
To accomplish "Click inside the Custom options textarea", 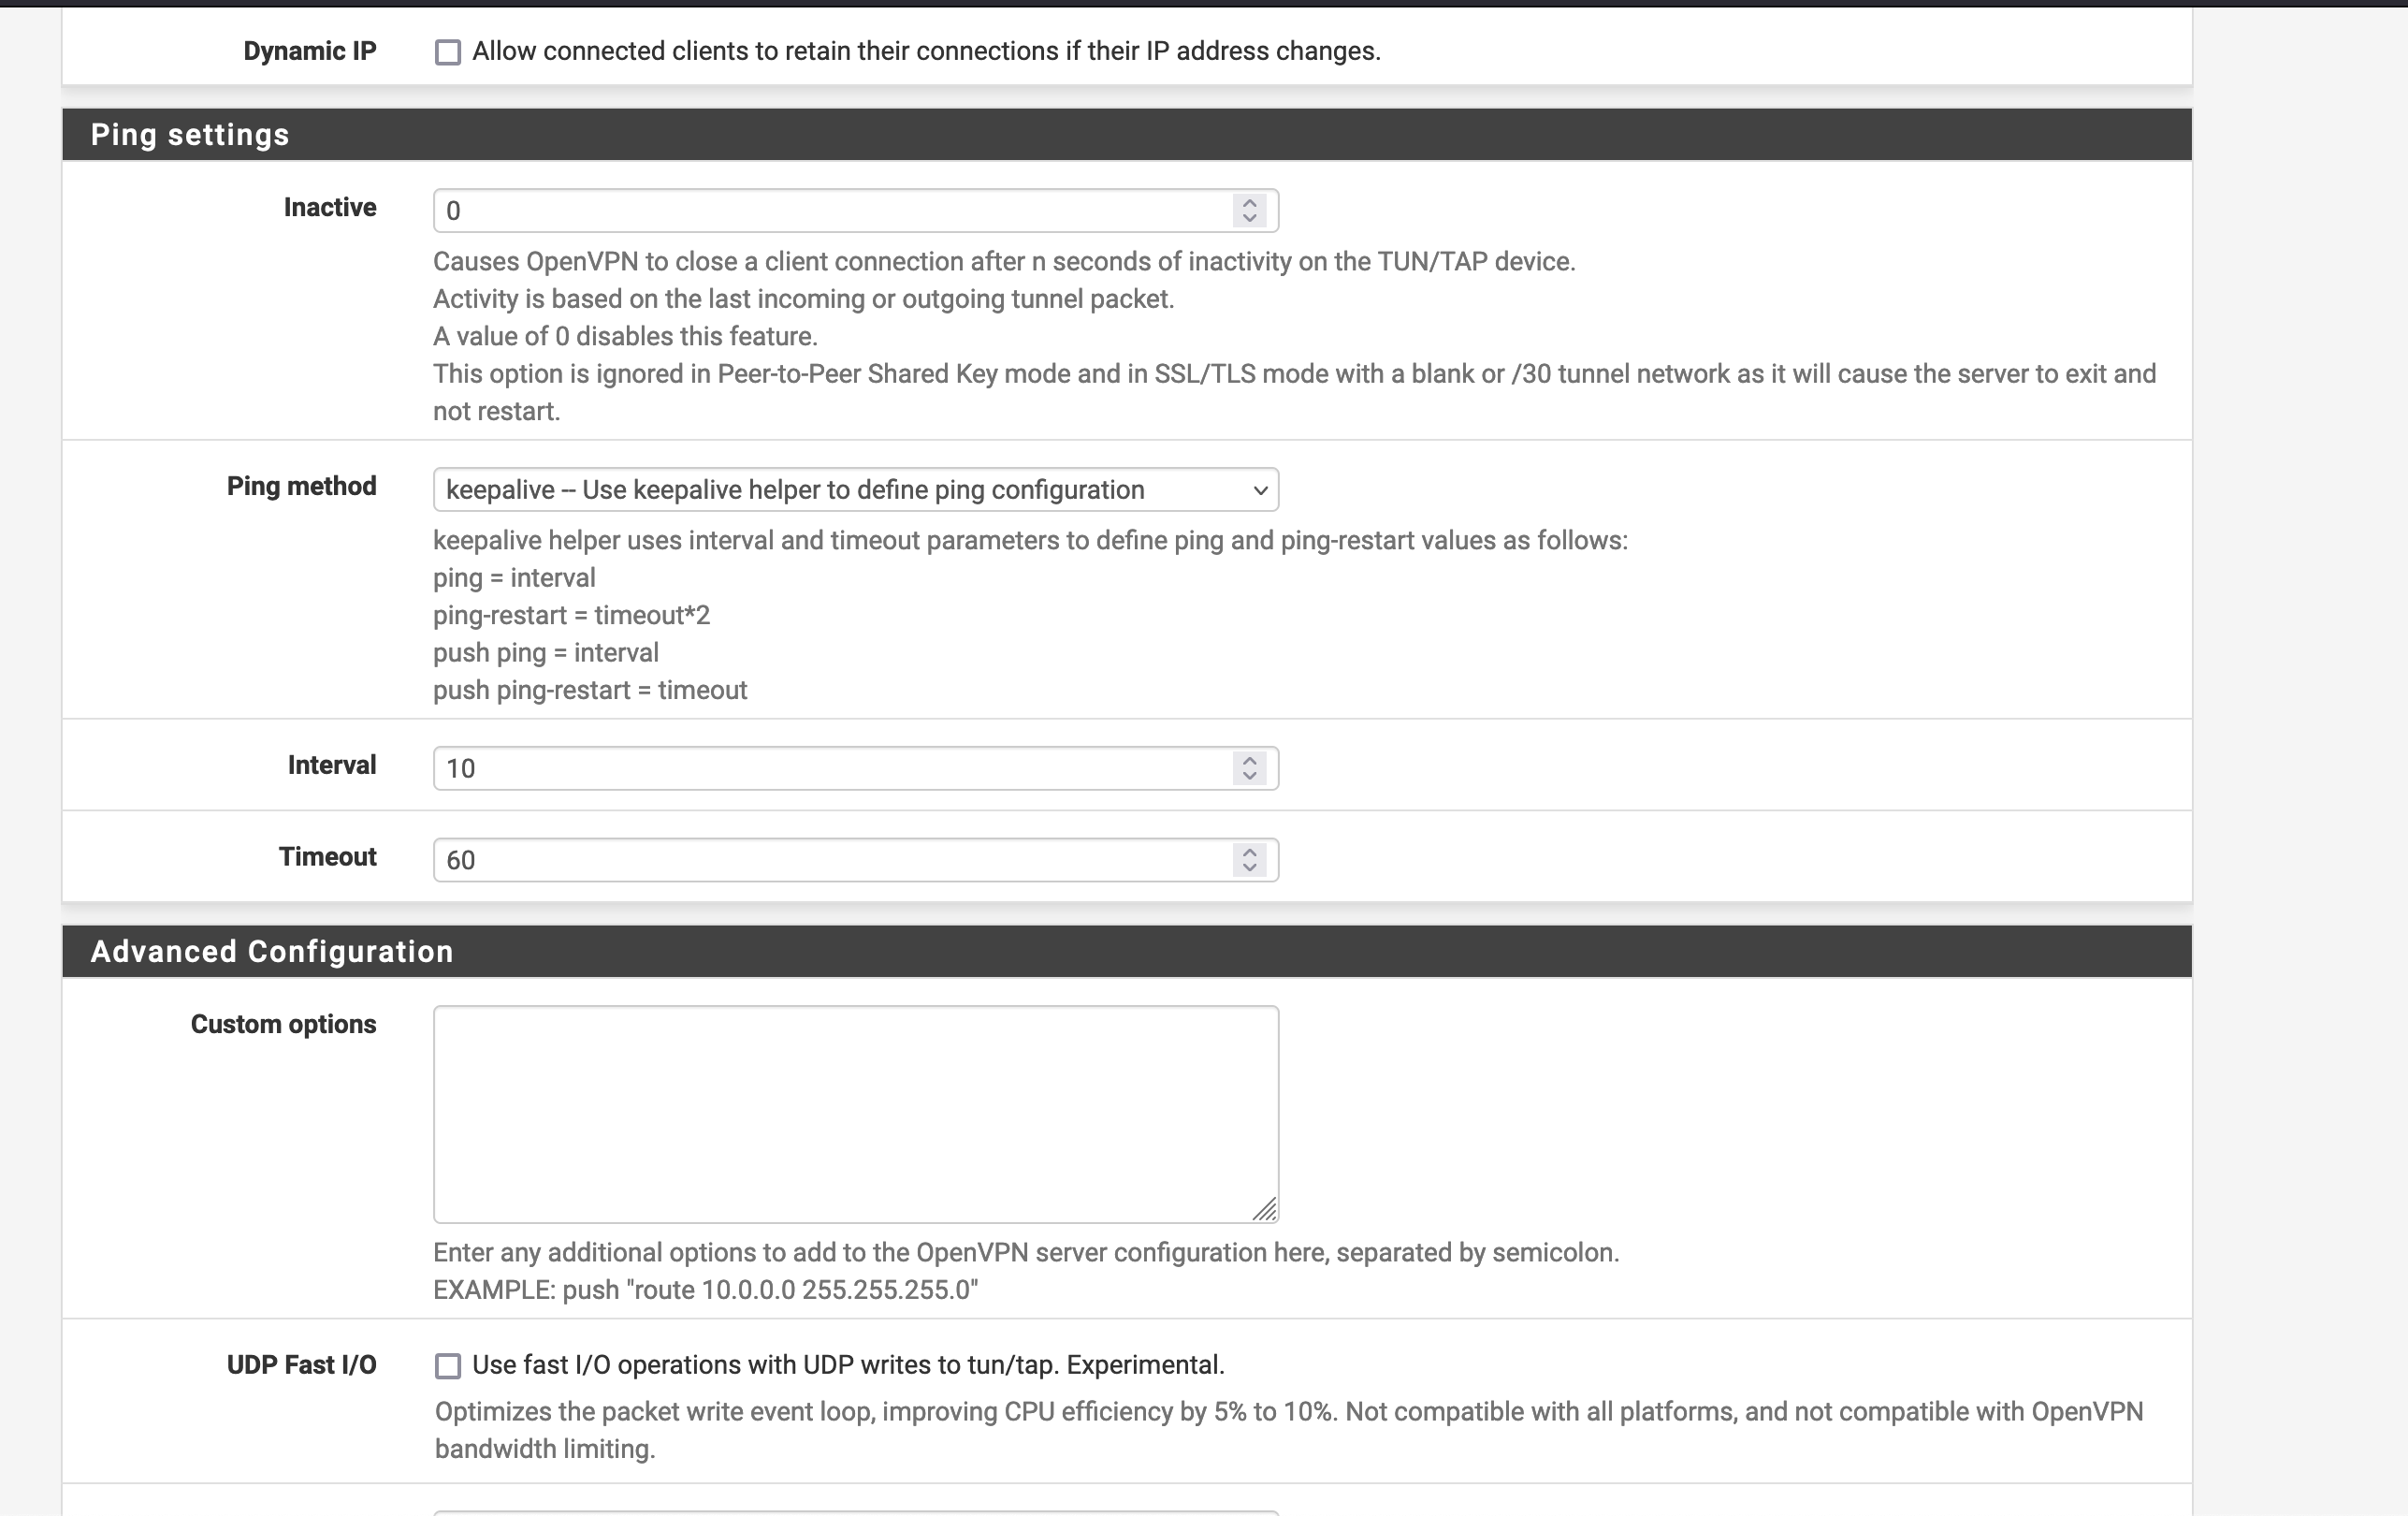I will click(856, 1114).
